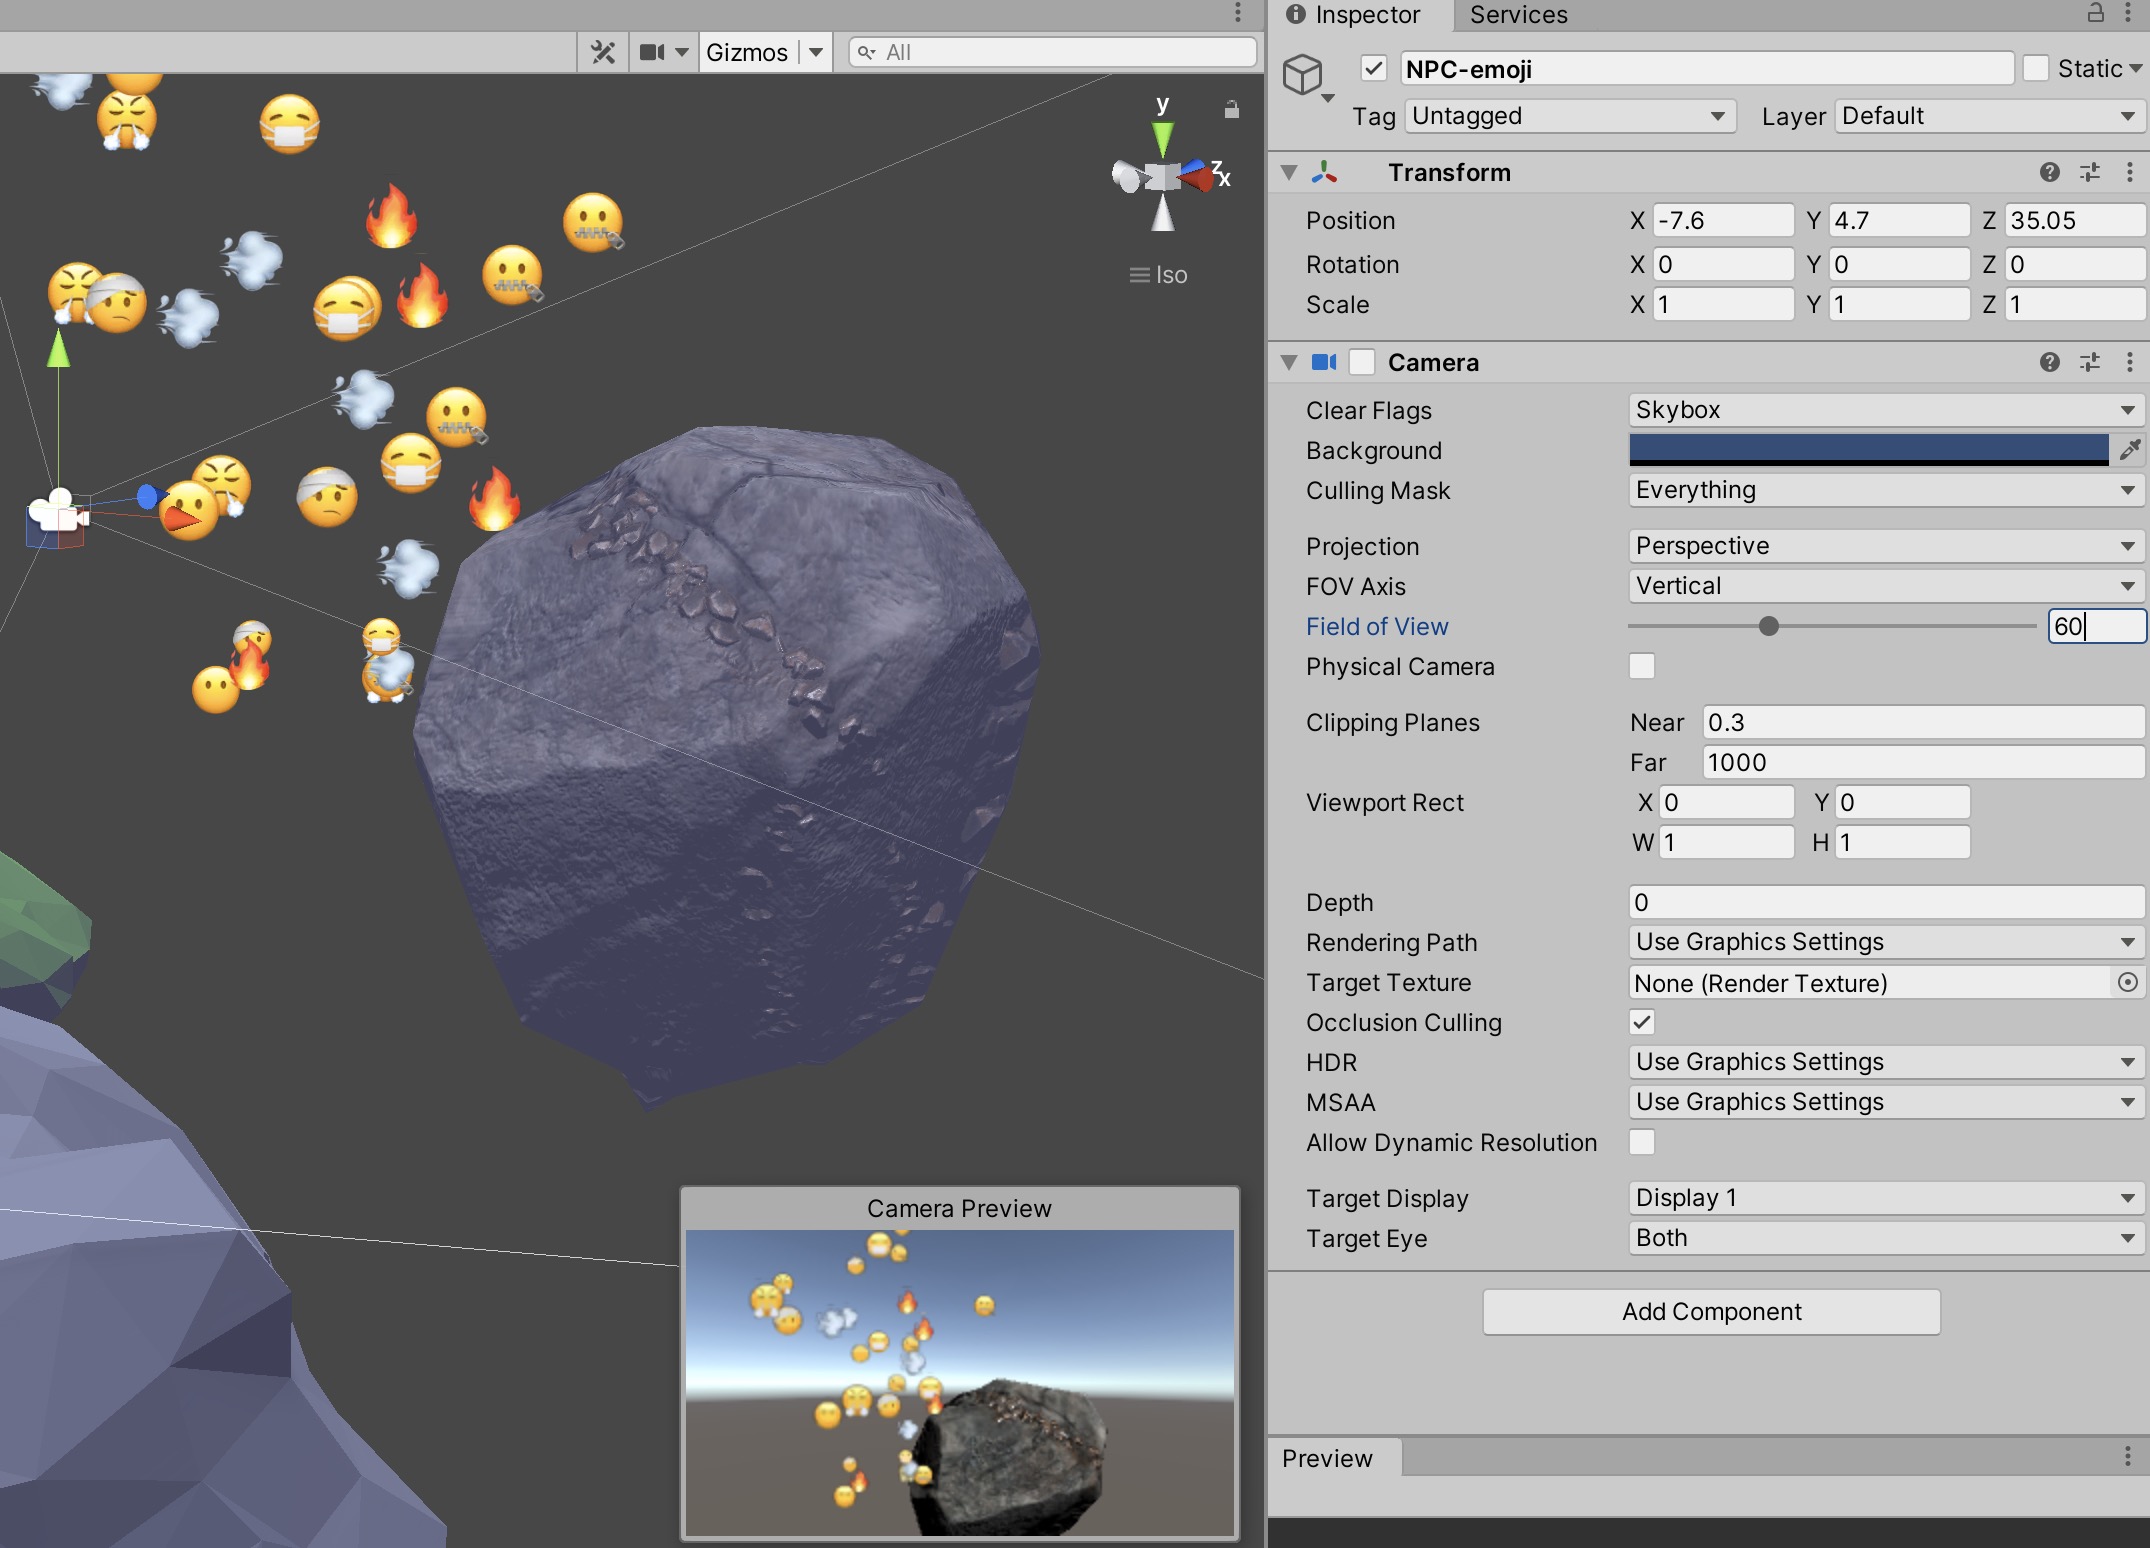Open the Gizmos dropdown arrow
The width and height of the screenshot is (2150, 1548).
[x=816, y=52]
